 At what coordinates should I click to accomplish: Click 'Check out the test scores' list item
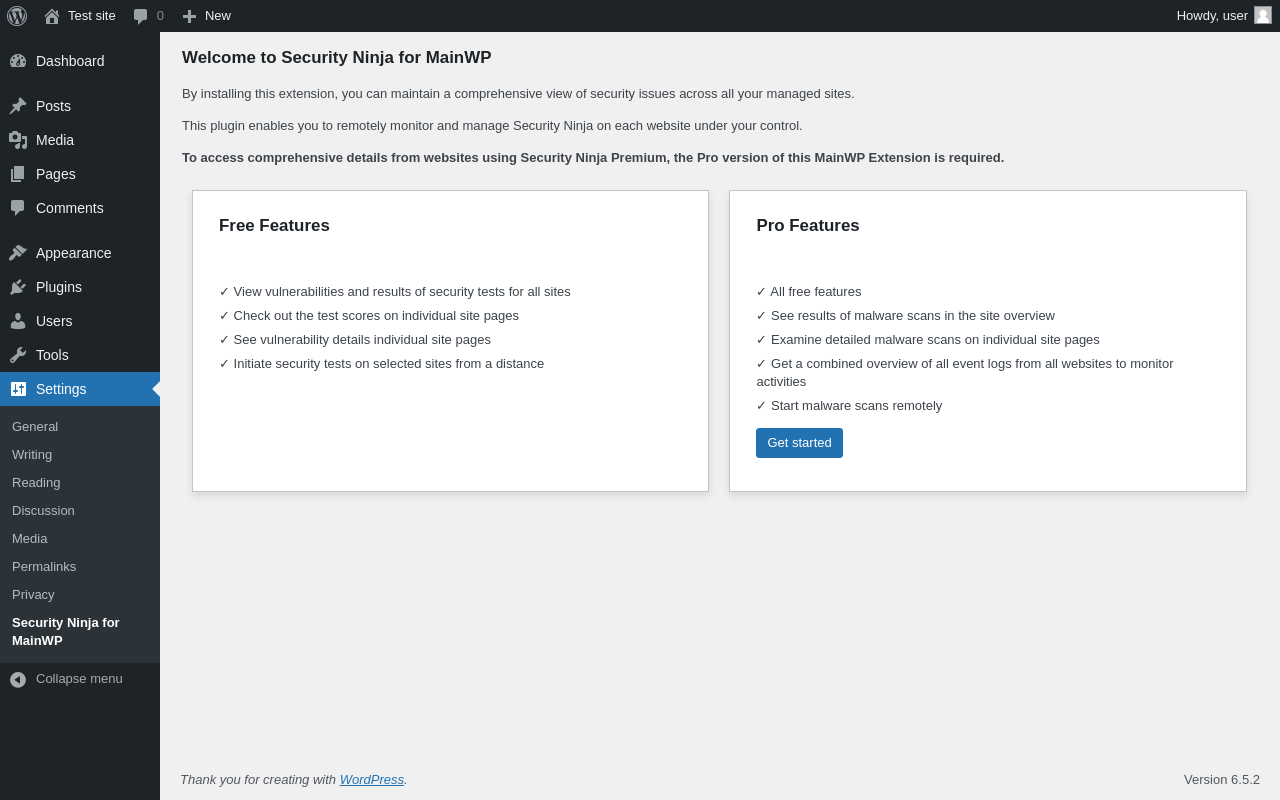point(369,316)
